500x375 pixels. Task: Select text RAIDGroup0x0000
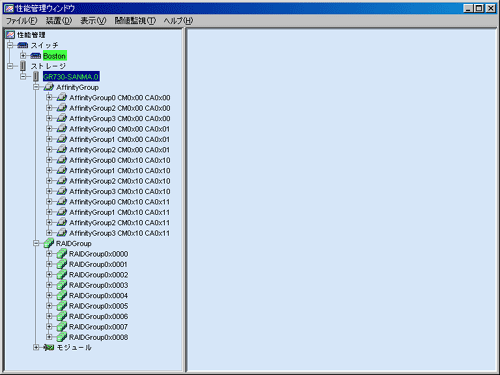(x=98, y=254)
